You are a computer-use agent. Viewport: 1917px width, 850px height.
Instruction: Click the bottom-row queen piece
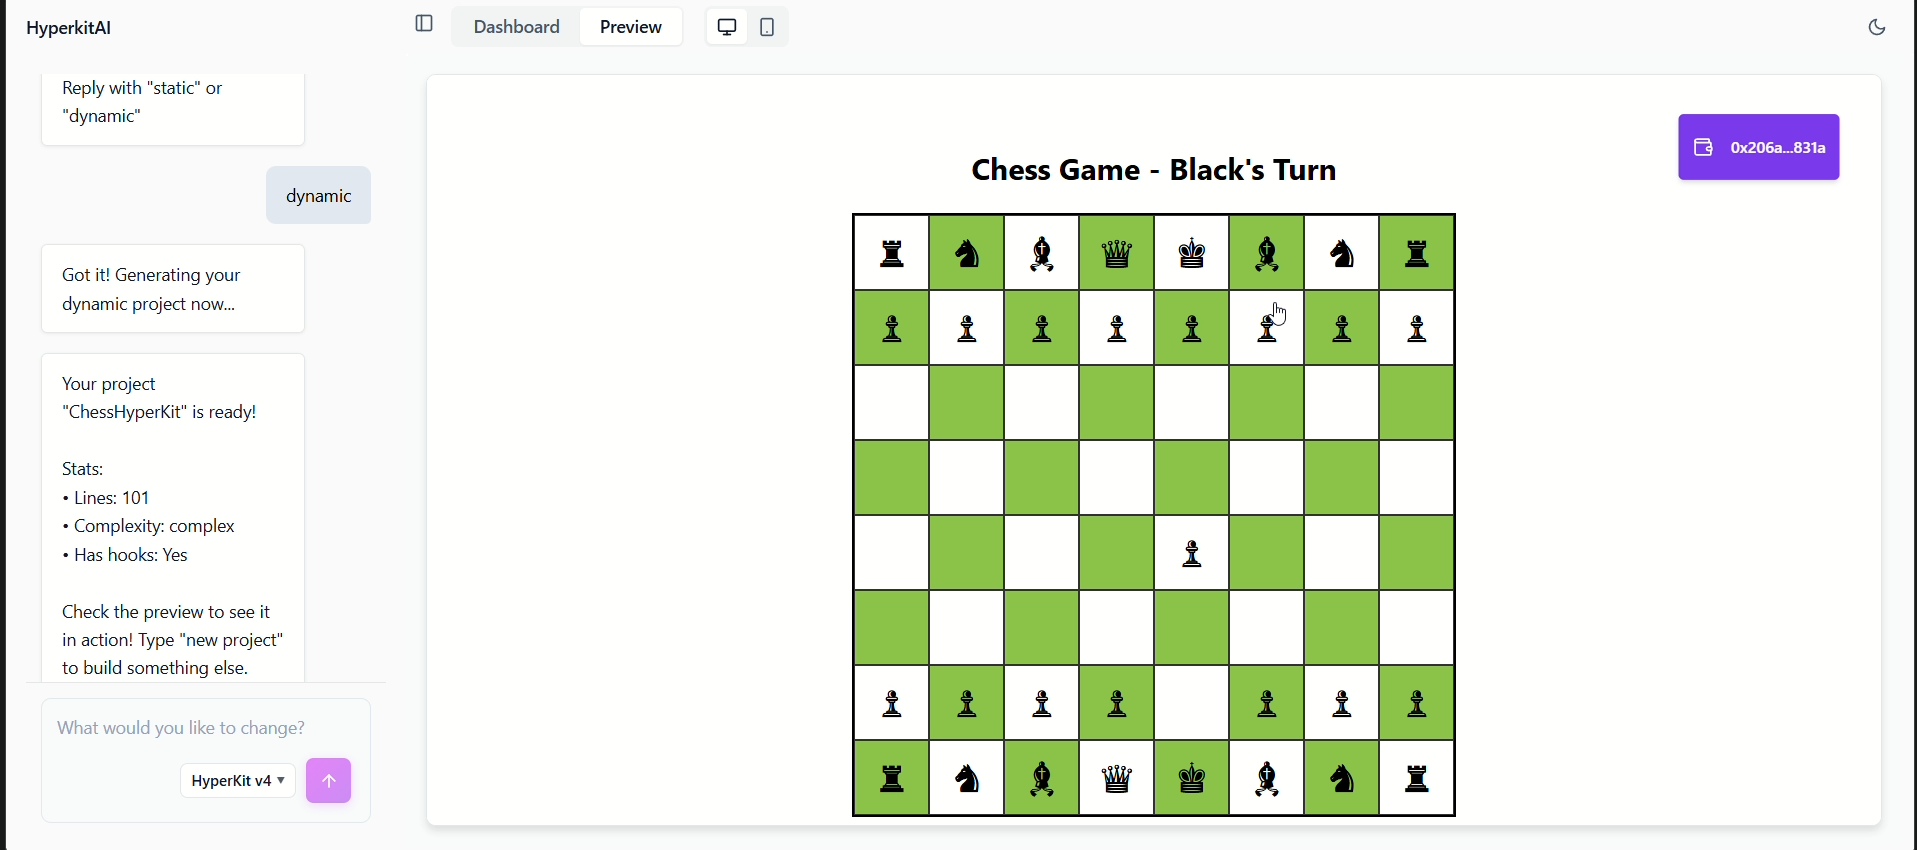click(x=1117, y=779)
